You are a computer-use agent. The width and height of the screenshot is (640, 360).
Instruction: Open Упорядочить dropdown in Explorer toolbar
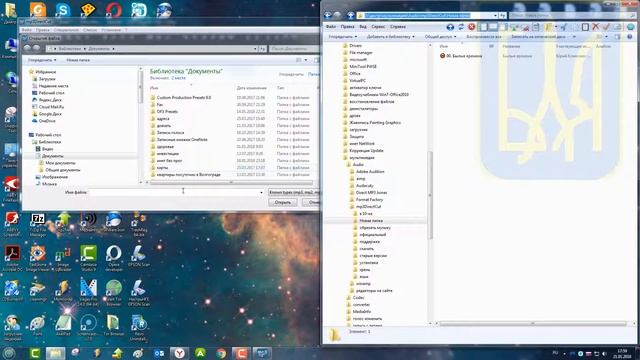pos(342,37)
